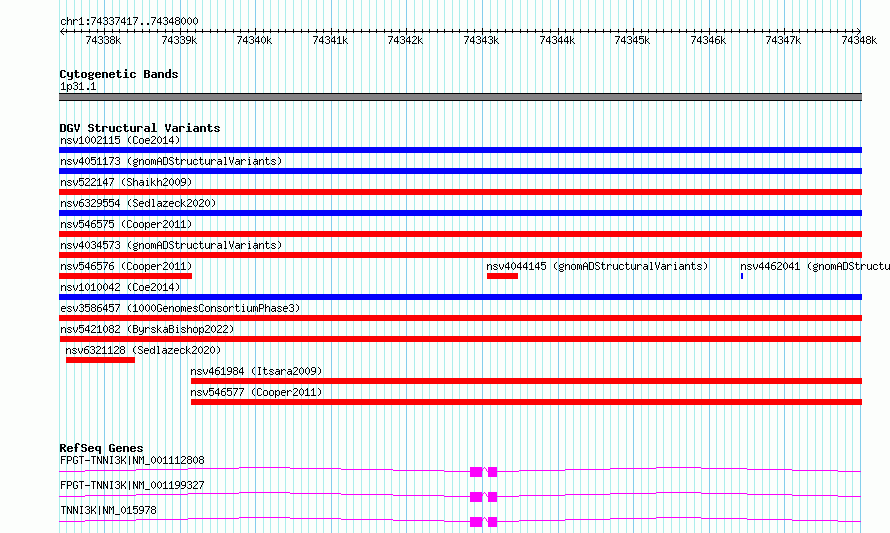Image resolution: width=890 pixels, height=533 pixels.
Task: Click the nsv1002115 (Coe2014) label
Action: [120, 140]
